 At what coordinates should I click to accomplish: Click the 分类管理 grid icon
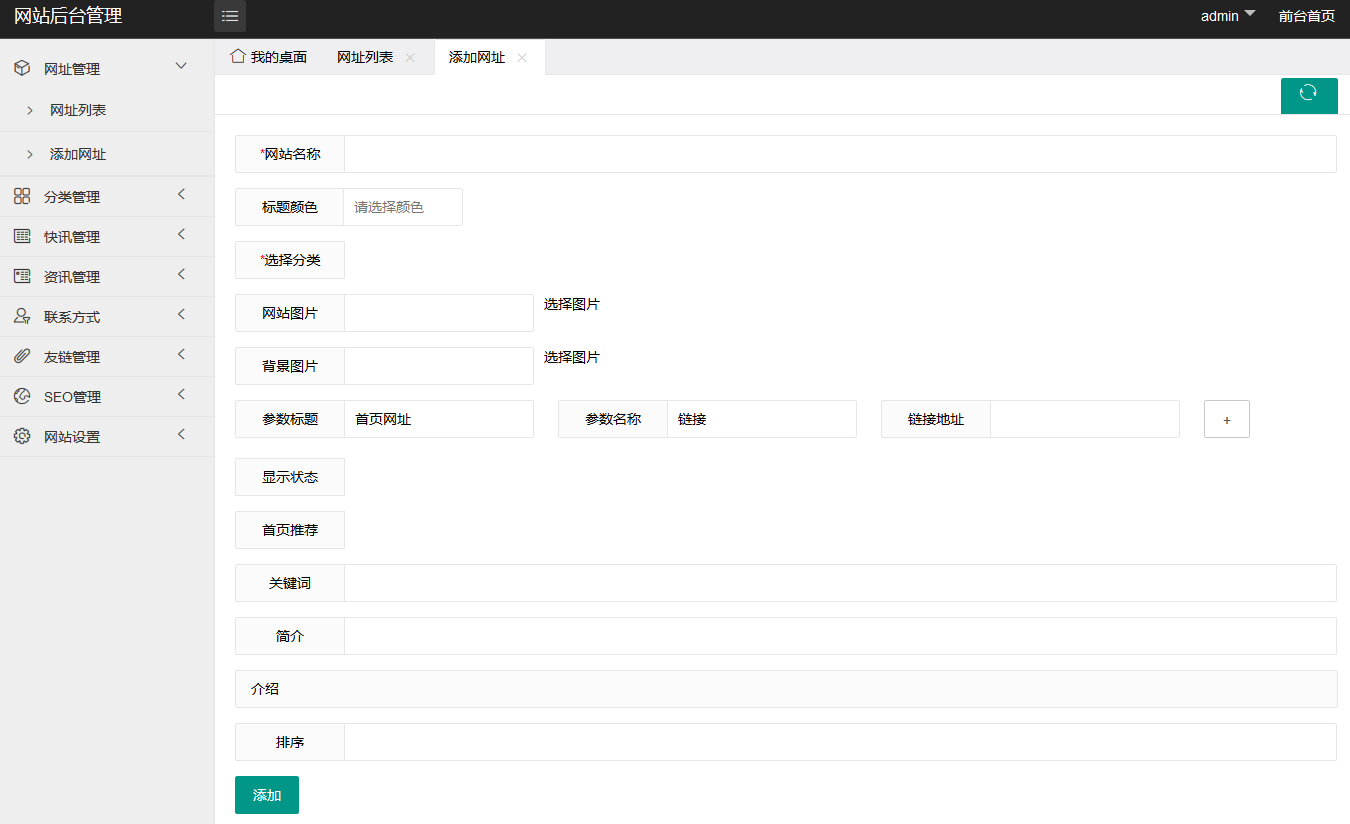22,197
